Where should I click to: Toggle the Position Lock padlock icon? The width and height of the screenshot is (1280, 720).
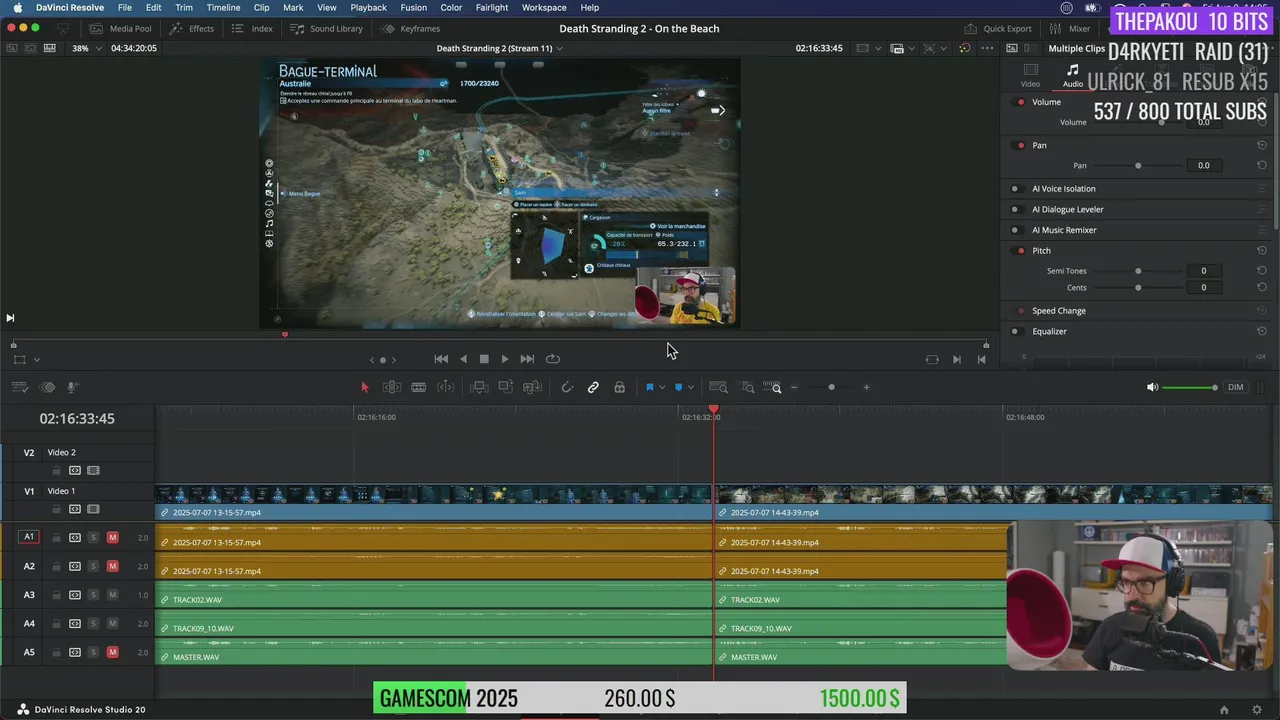(x=619, y=387)
